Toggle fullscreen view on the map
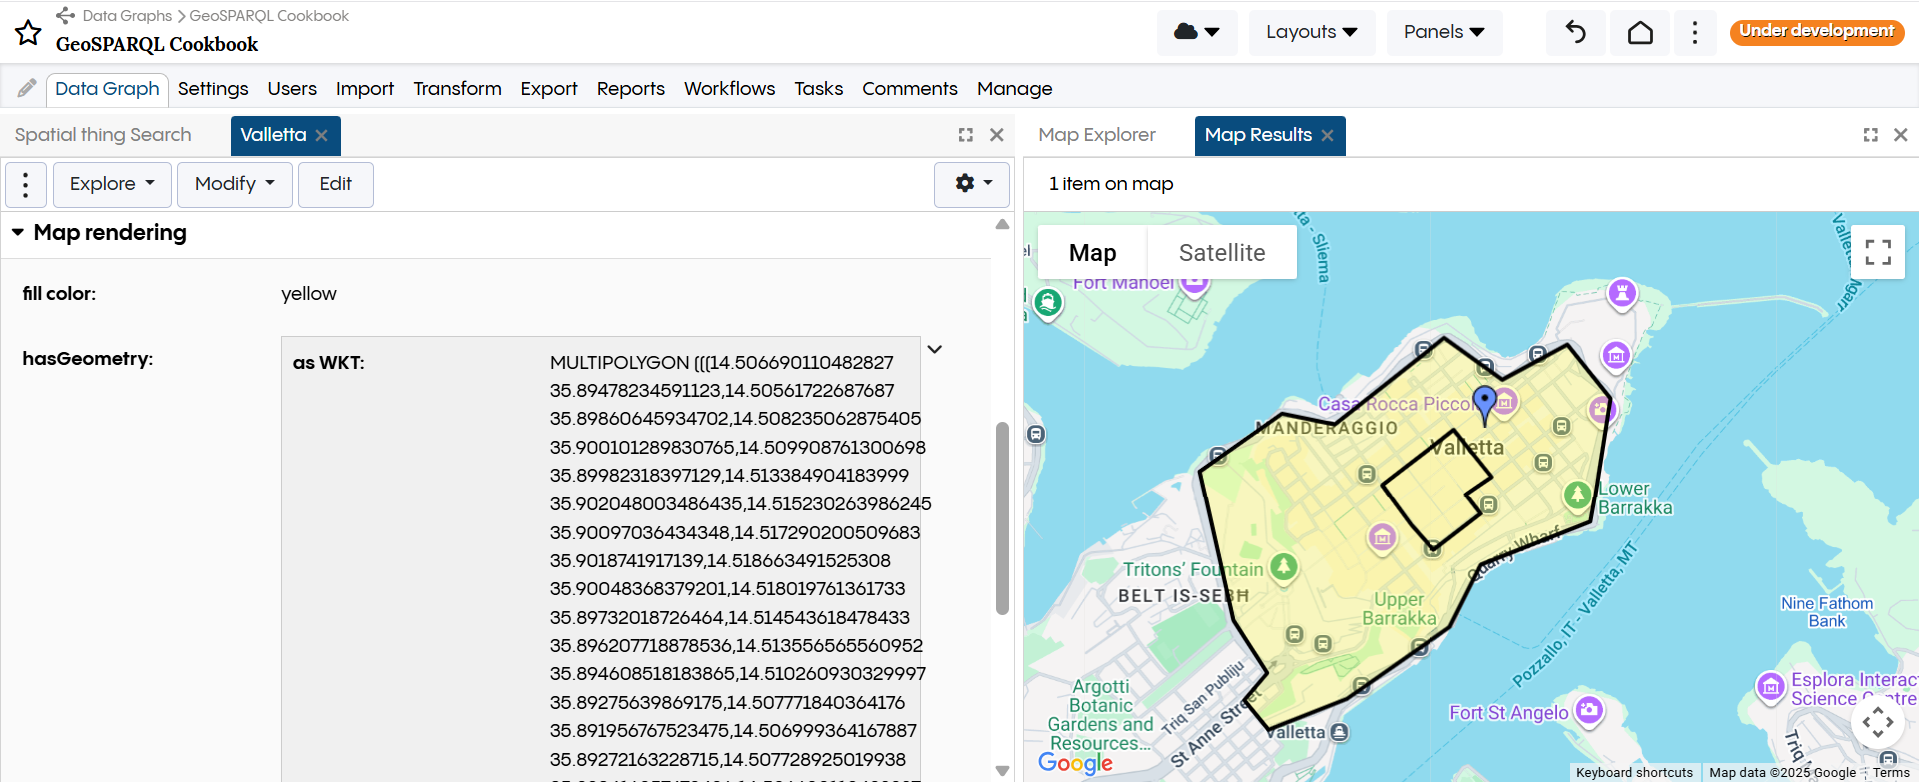The width and height of the screenshot is (1919, 782). click(1877, 252)
